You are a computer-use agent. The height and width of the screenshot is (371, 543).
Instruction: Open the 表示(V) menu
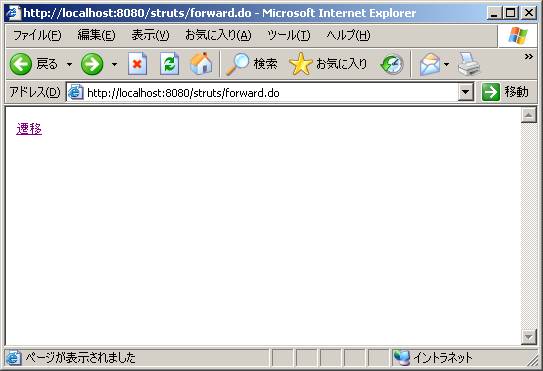pos(150,35)
